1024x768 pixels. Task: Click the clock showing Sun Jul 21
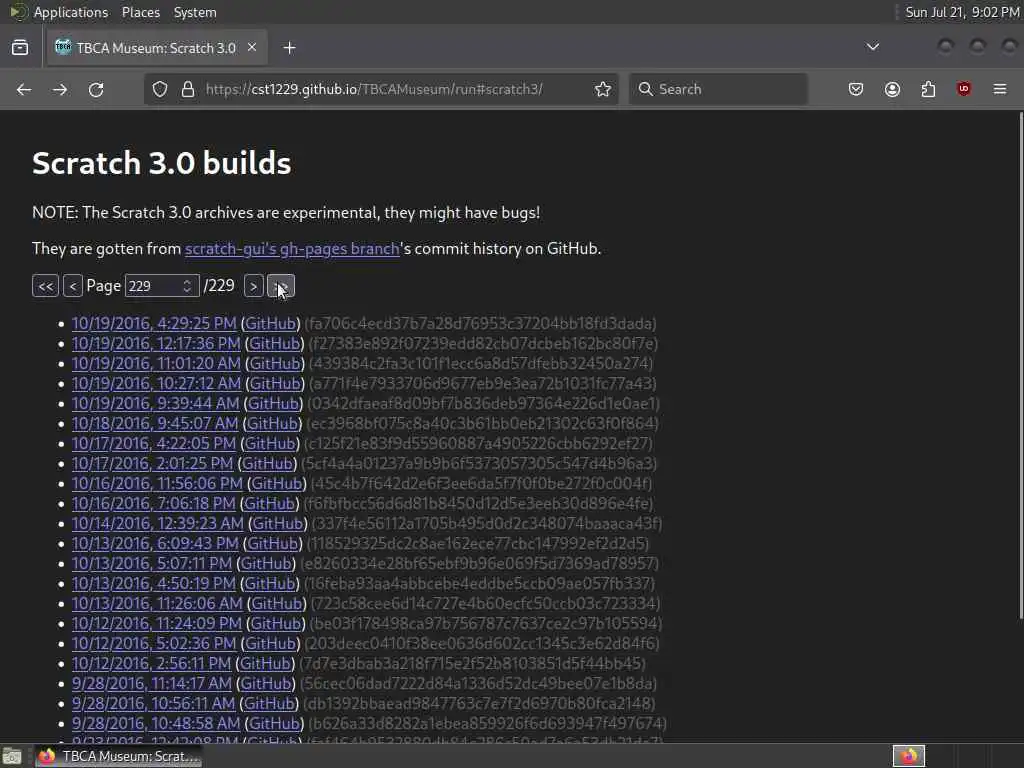tap(962, 12)
